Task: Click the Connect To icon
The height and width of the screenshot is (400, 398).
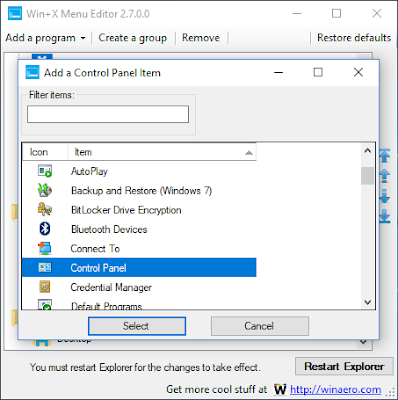Action: pyautogui.click(x=45, y=248)
